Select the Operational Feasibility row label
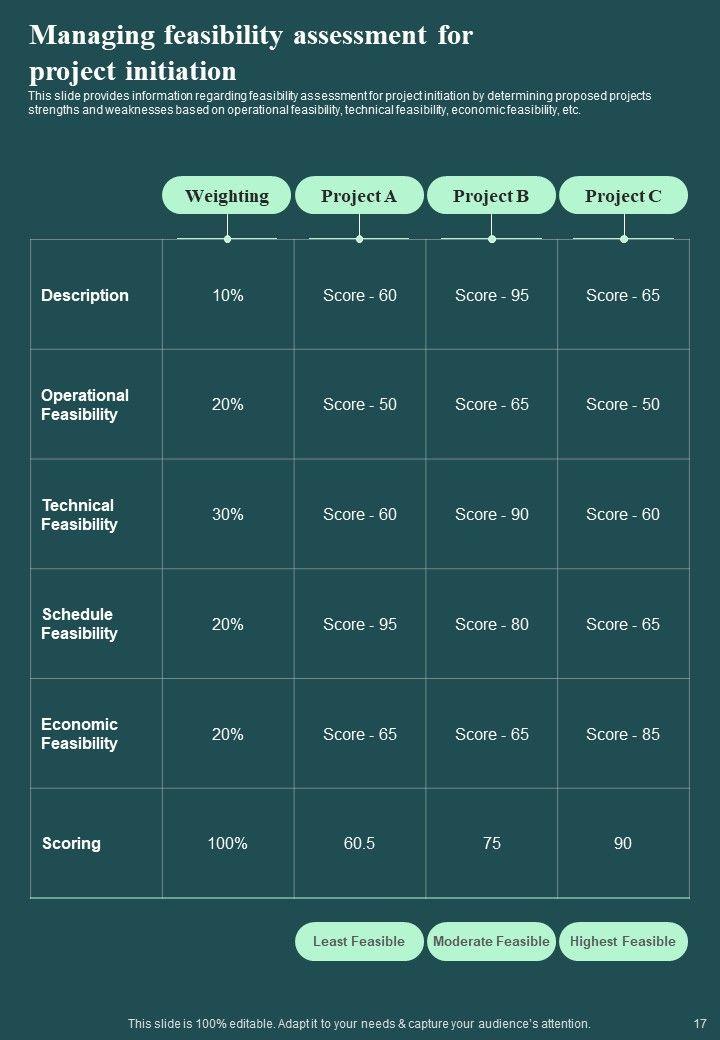Image resolution: width=720 pixels, height=1040 pixels. coord(85,405)
